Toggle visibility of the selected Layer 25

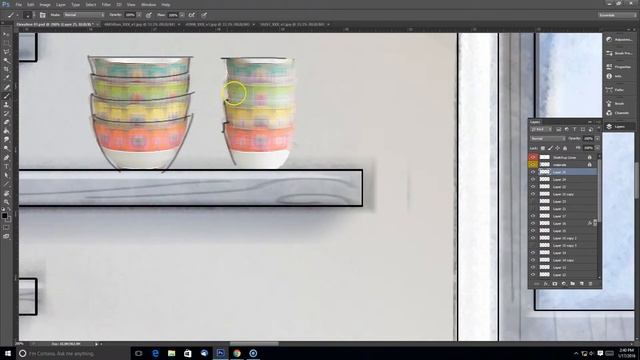coord(533,172)
